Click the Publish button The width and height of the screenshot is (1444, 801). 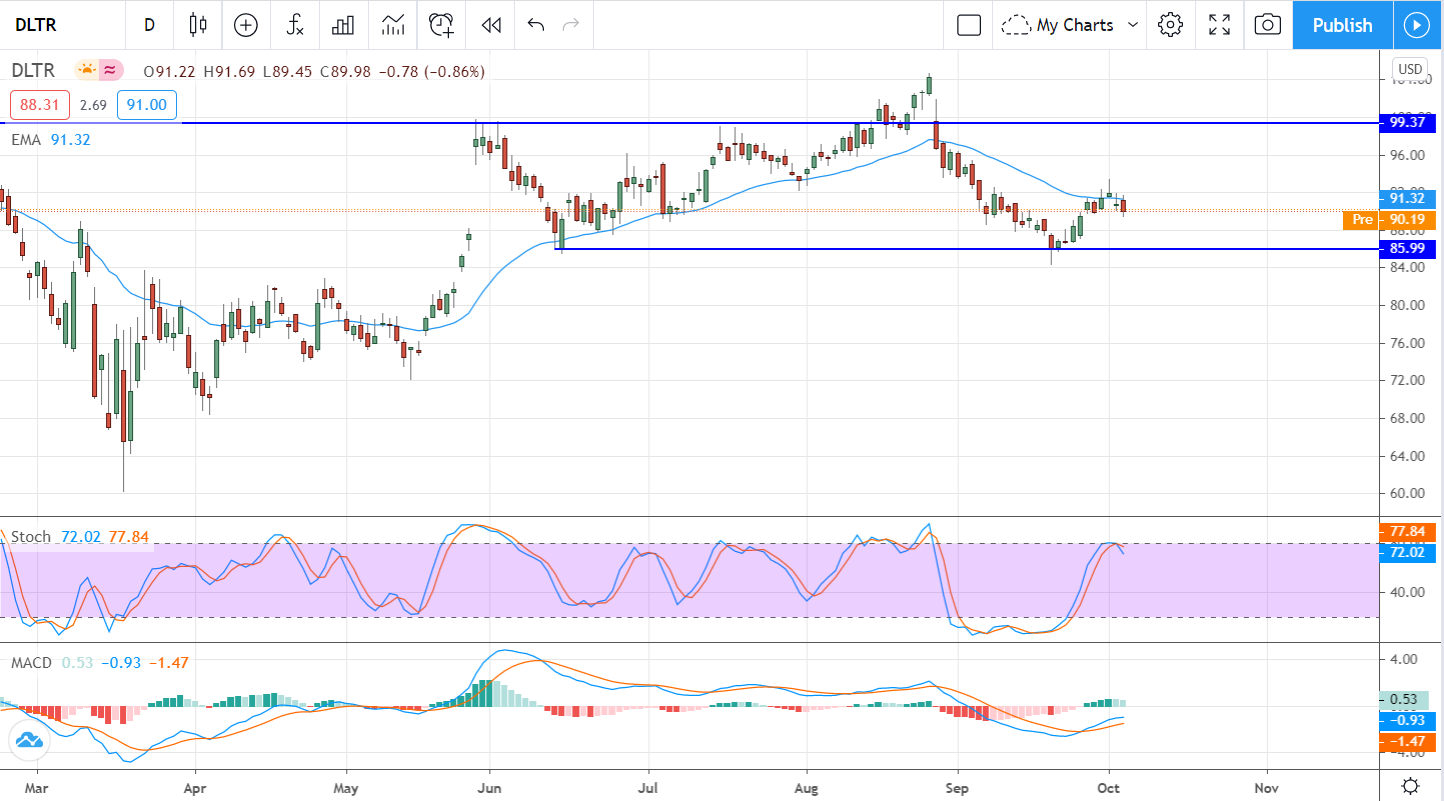[x=1342, y=25]
